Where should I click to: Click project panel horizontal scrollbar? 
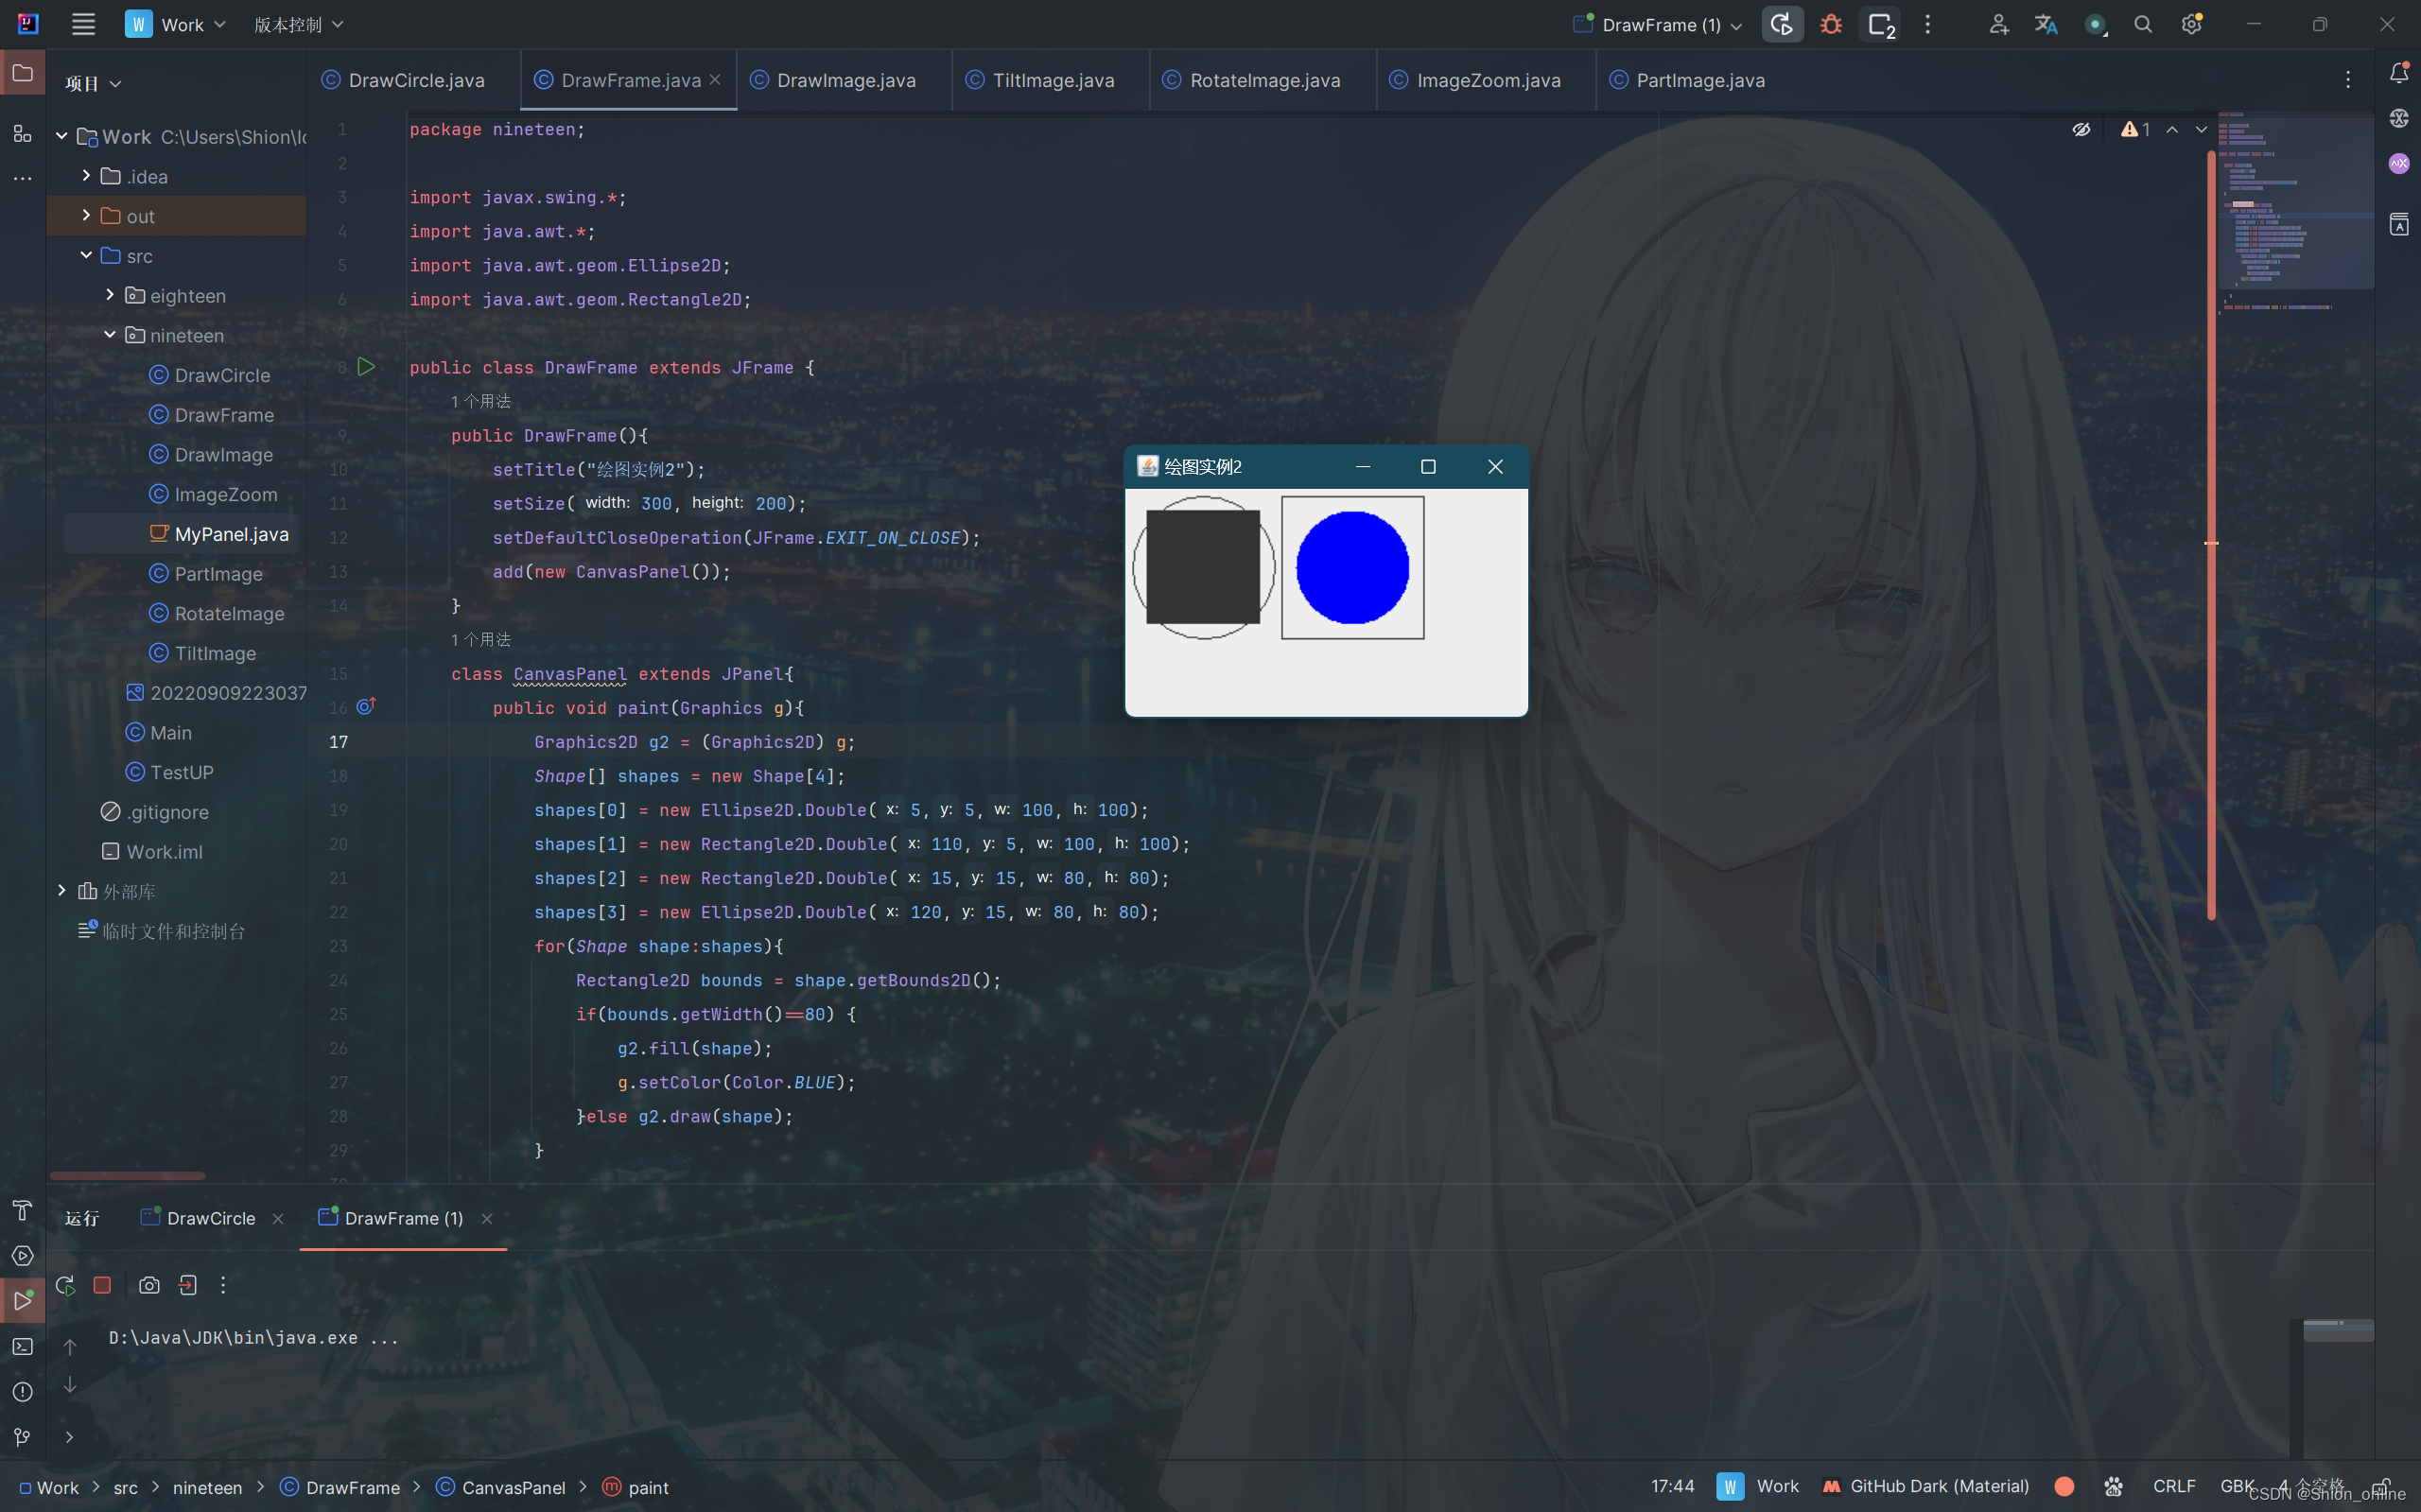click(x=127, y=1176)
